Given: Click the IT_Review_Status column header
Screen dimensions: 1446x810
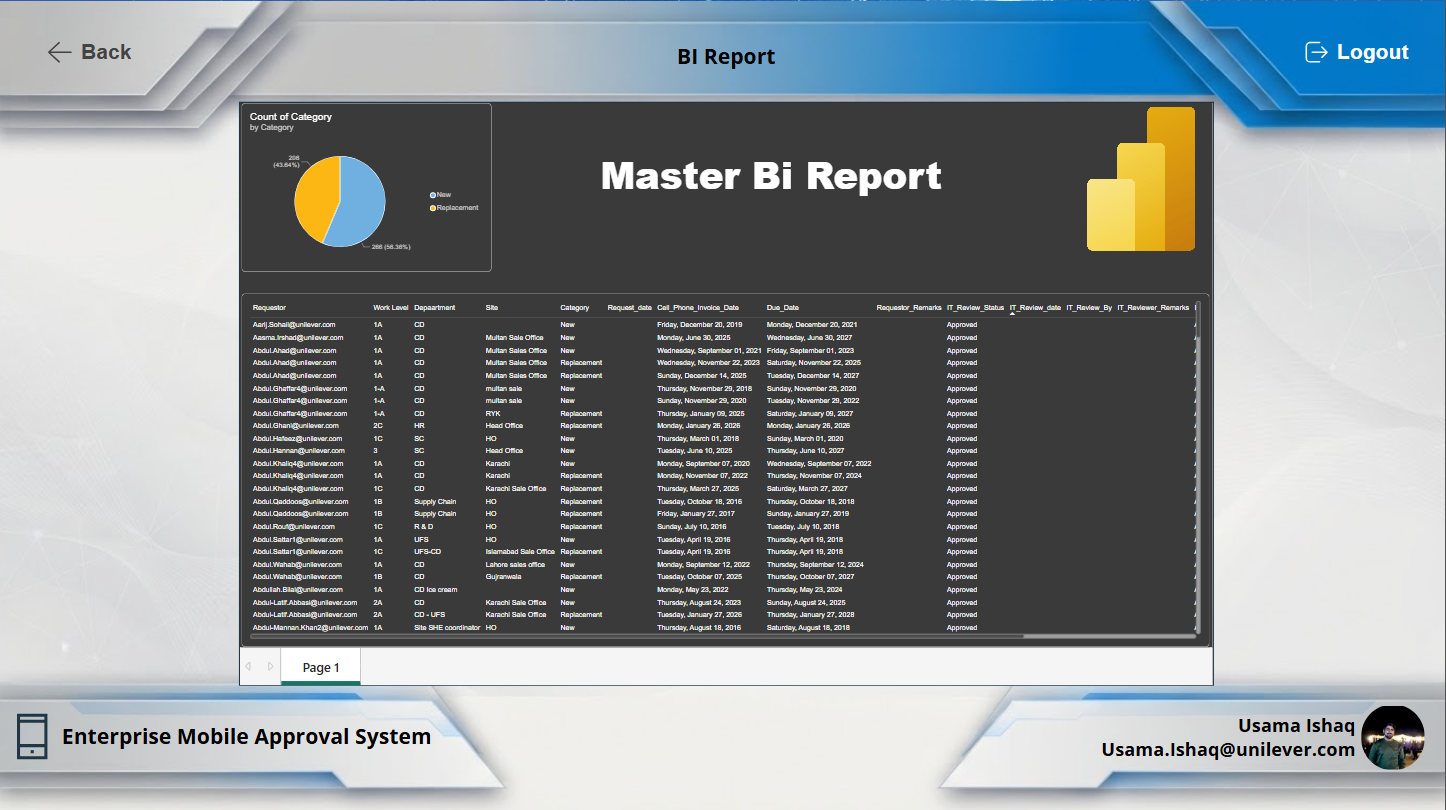Looking at the screenshot, I should (976, 308).
